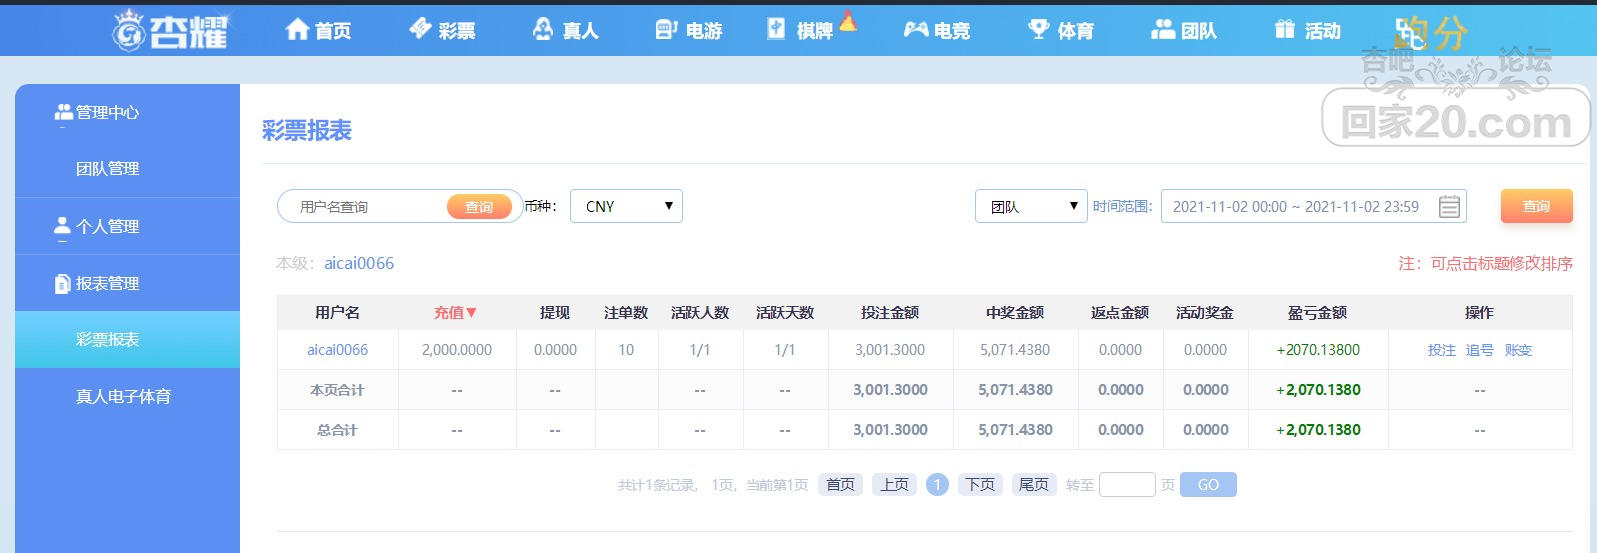The height and width of the screenshot is (553, 1597).
Task: Open the 团队 scope dropdown
Action: [1031, 206]
